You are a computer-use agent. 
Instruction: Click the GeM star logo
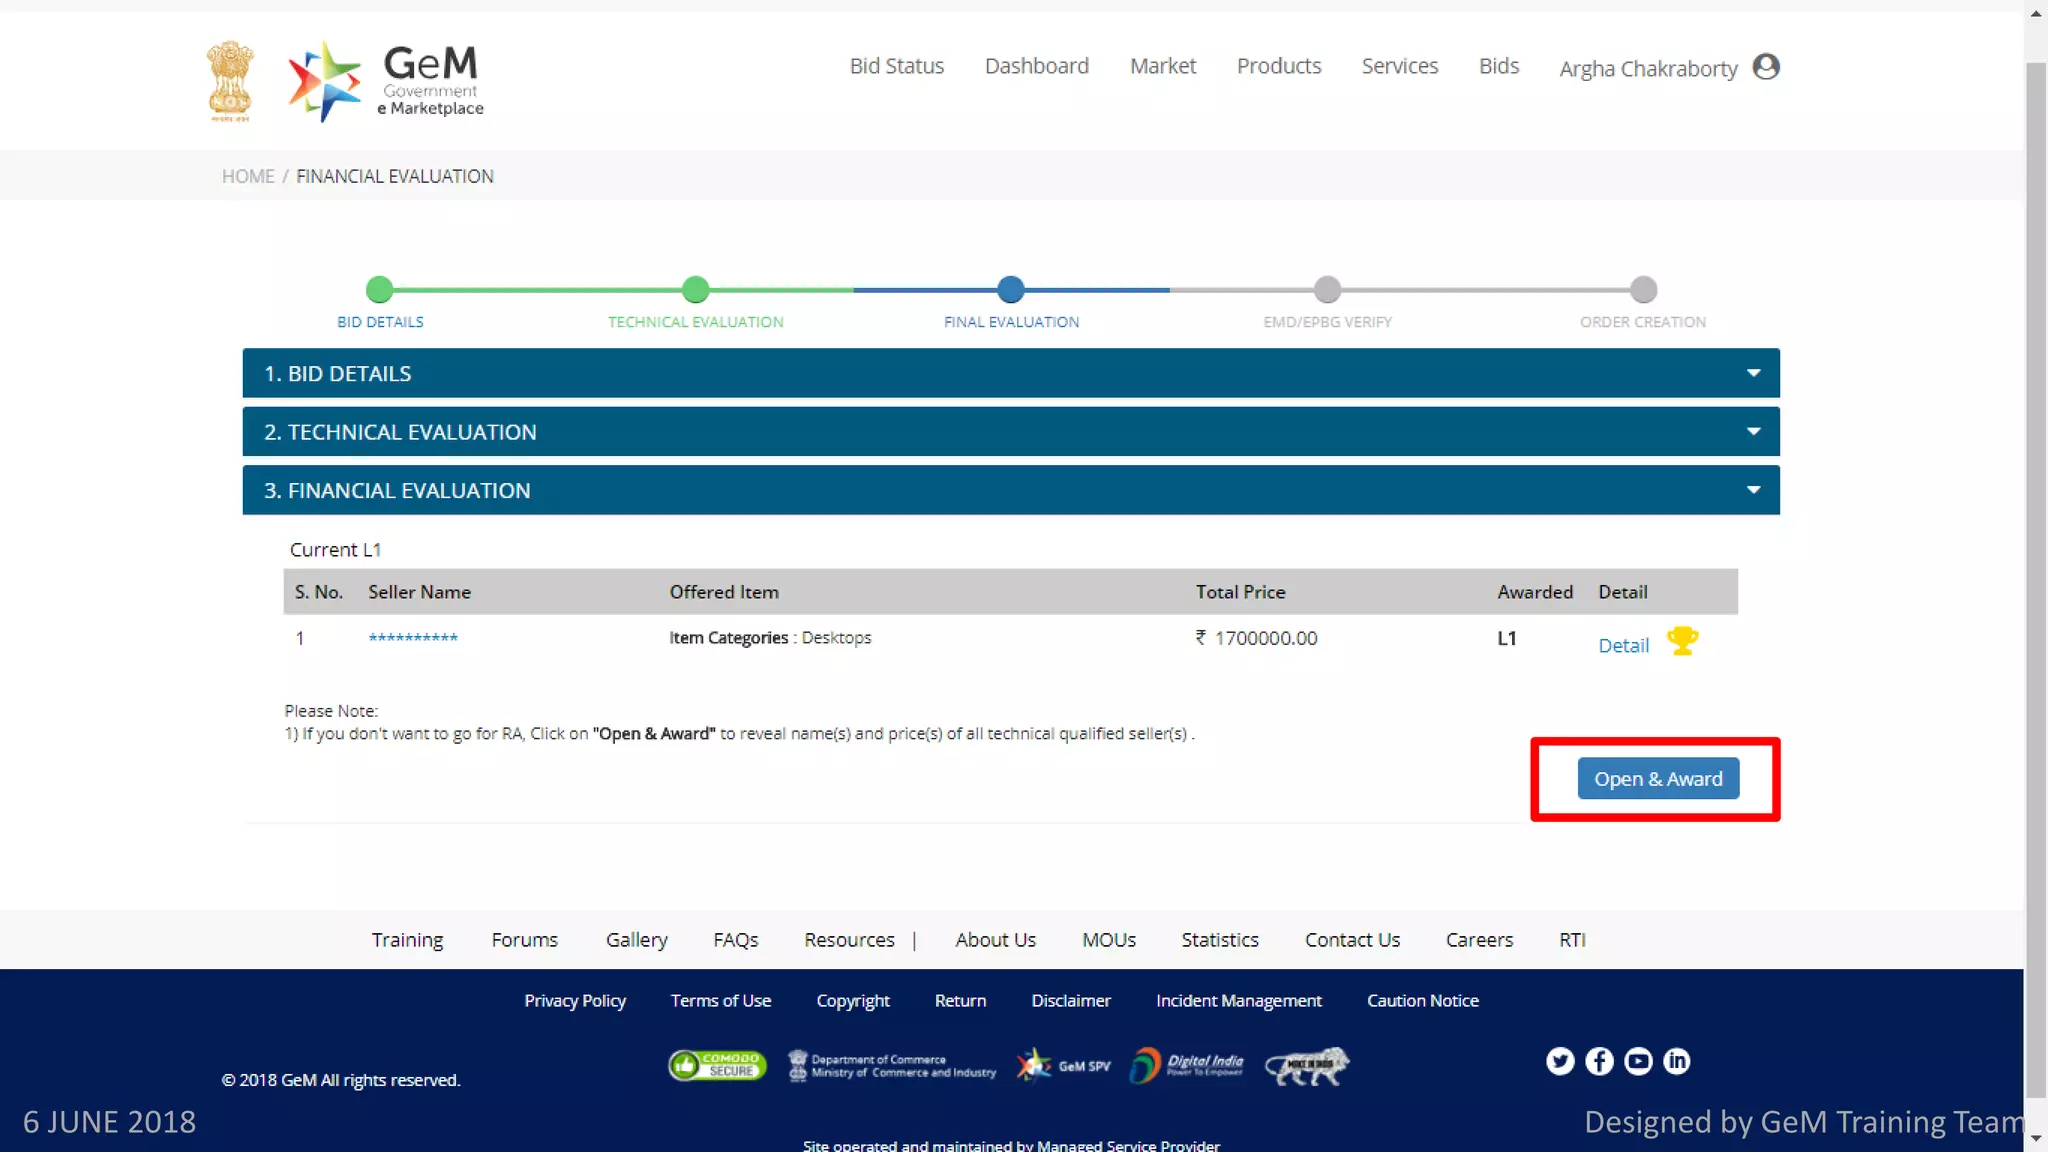pyautogui.click(x=324, y=81)
